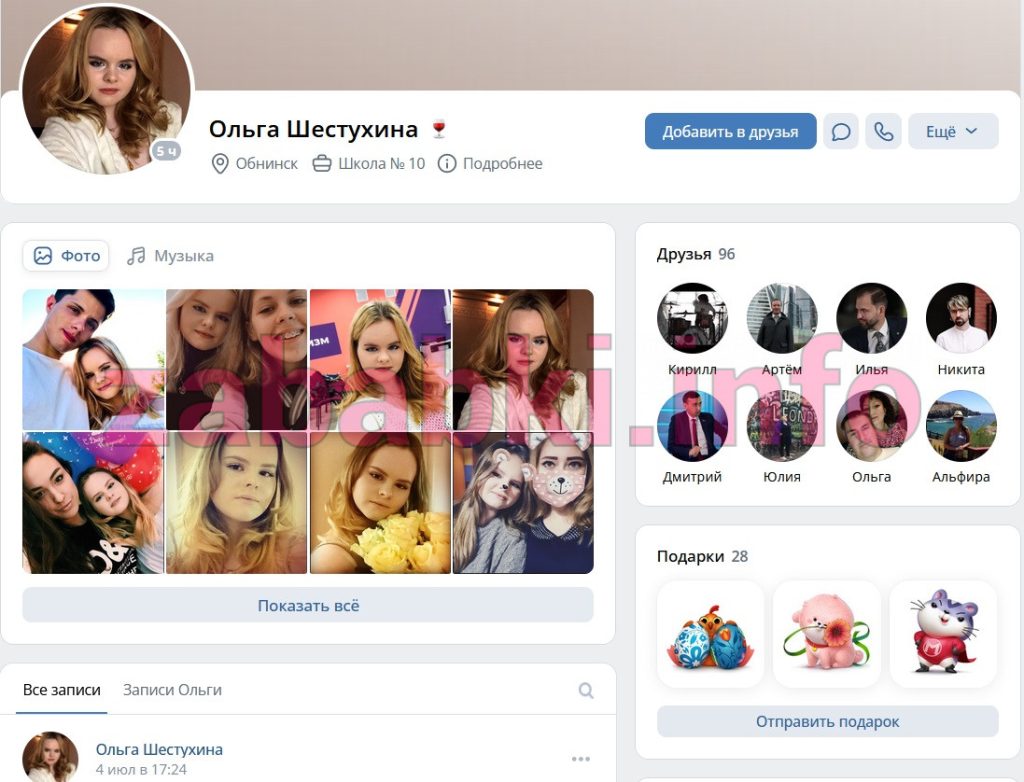Viewport: 1024px width, 782px height.
Task: Switch to the Музыка tab
Action: 170,255
